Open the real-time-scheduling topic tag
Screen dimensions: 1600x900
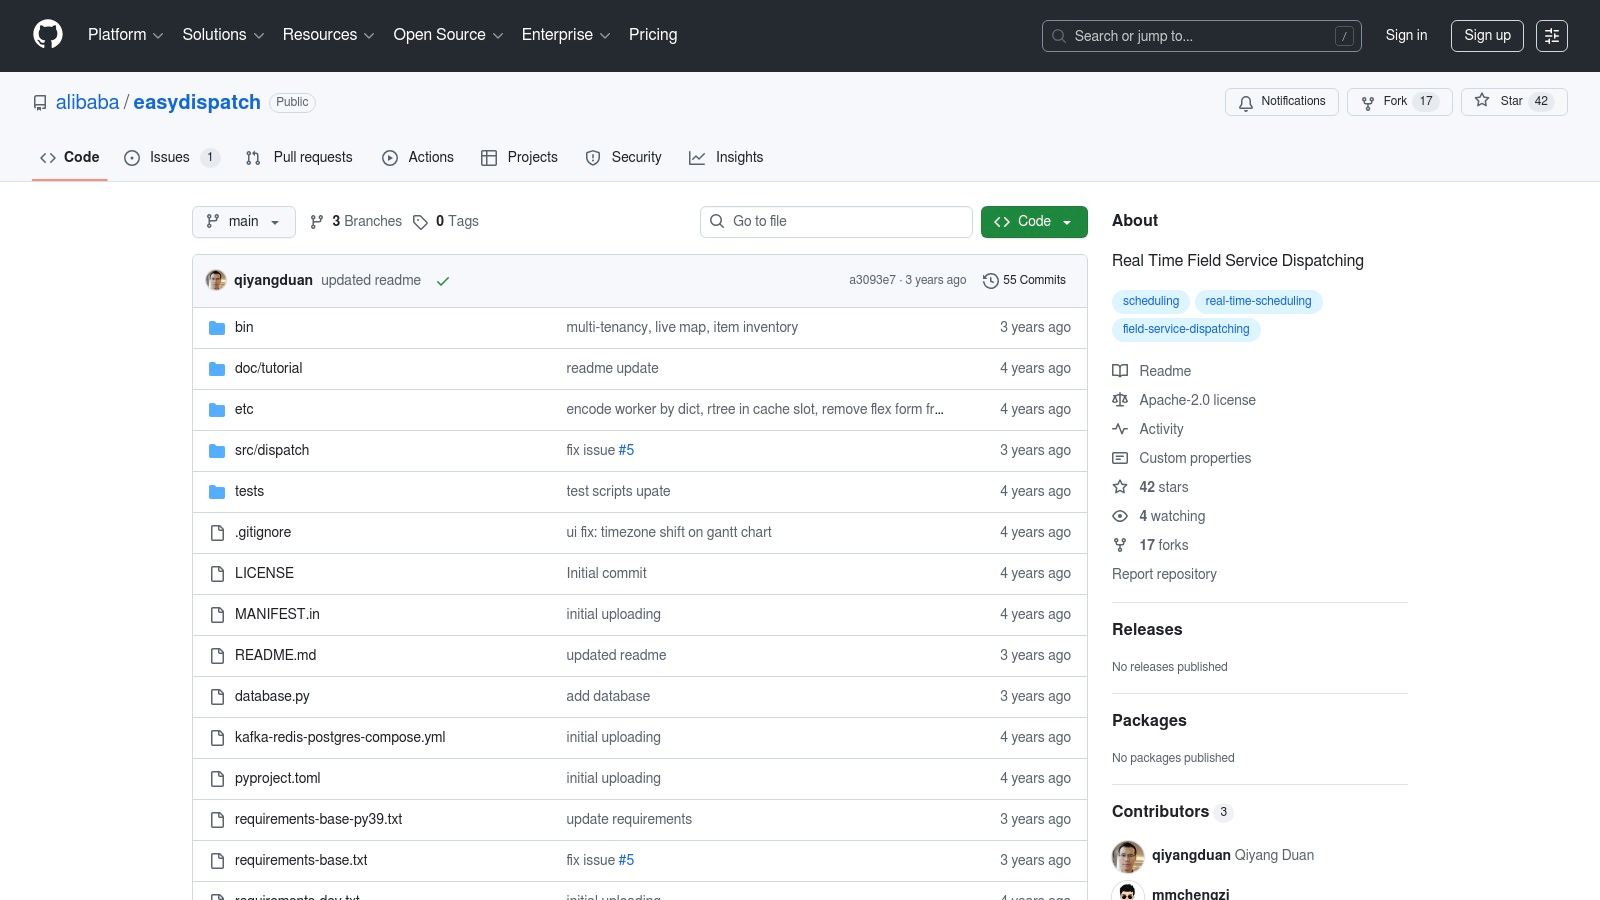click(1257, 301)
